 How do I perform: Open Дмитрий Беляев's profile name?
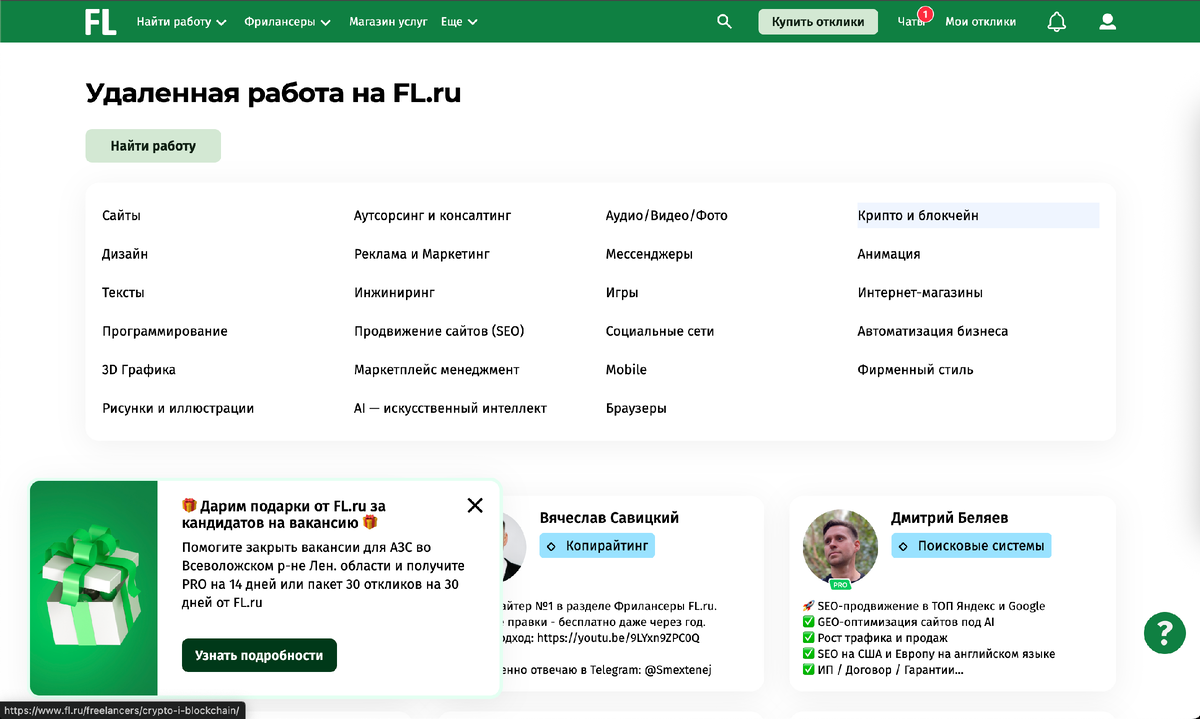(x=949, y=518)
